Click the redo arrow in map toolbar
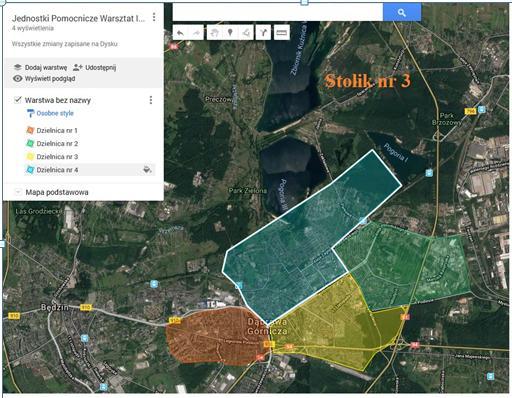512x398 pixels. click(196, 33)
